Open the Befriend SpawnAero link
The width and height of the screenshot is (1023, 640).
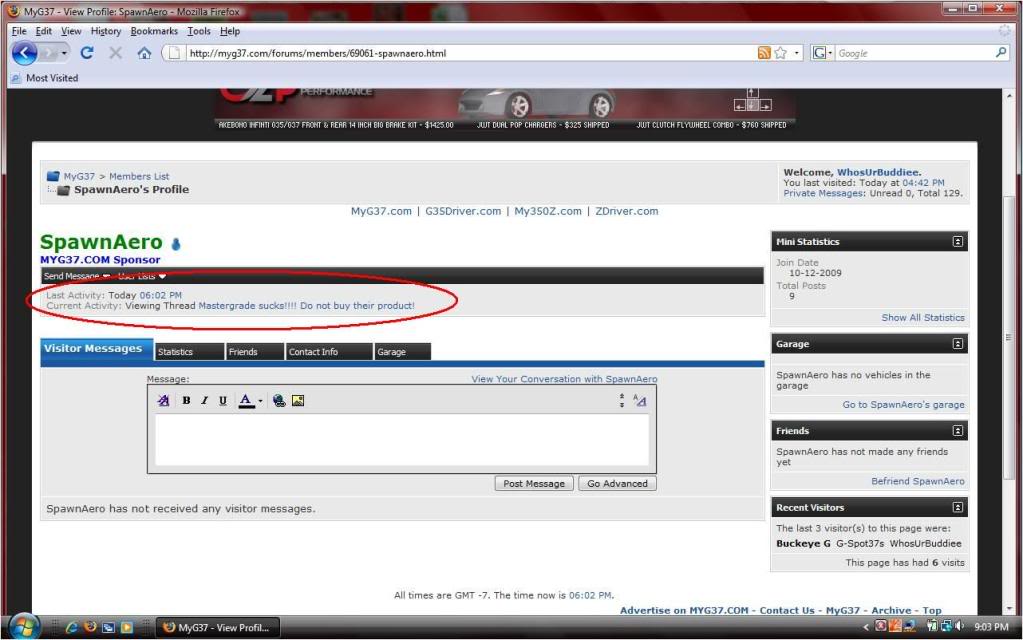(x=917, y=481)
